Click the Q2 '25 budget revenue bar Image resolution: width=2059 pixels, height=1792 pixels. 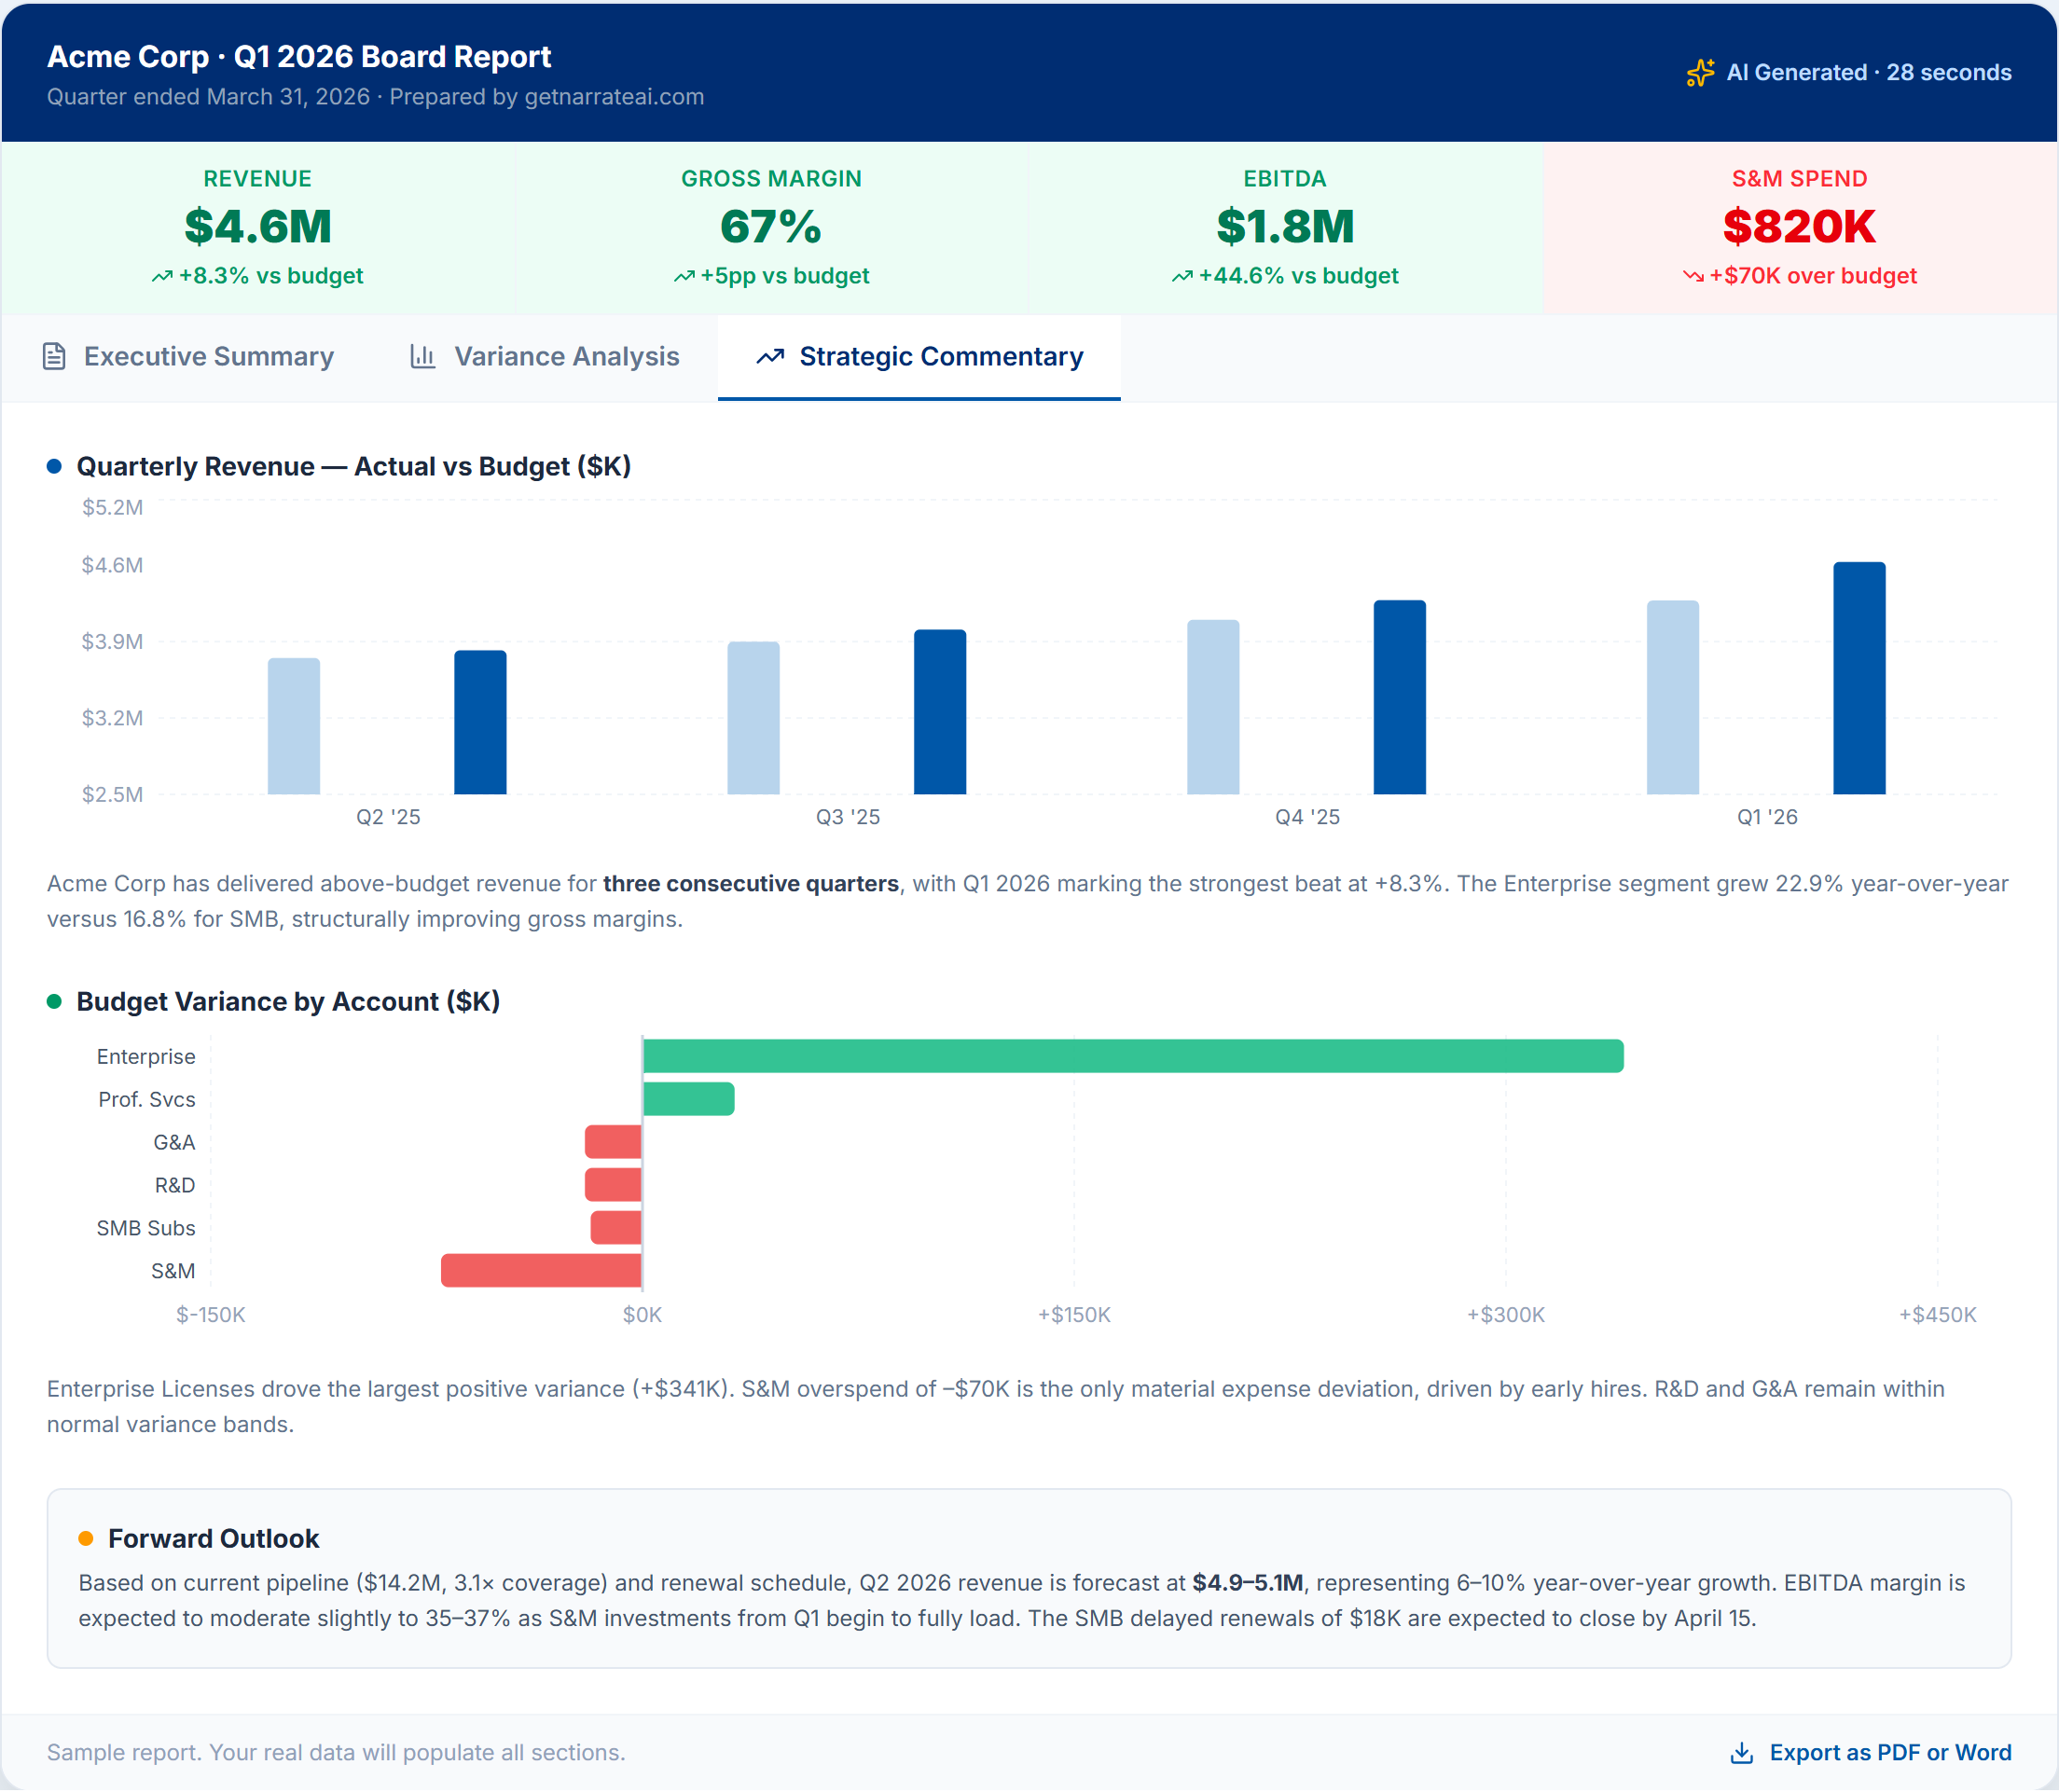pos(294,727)
